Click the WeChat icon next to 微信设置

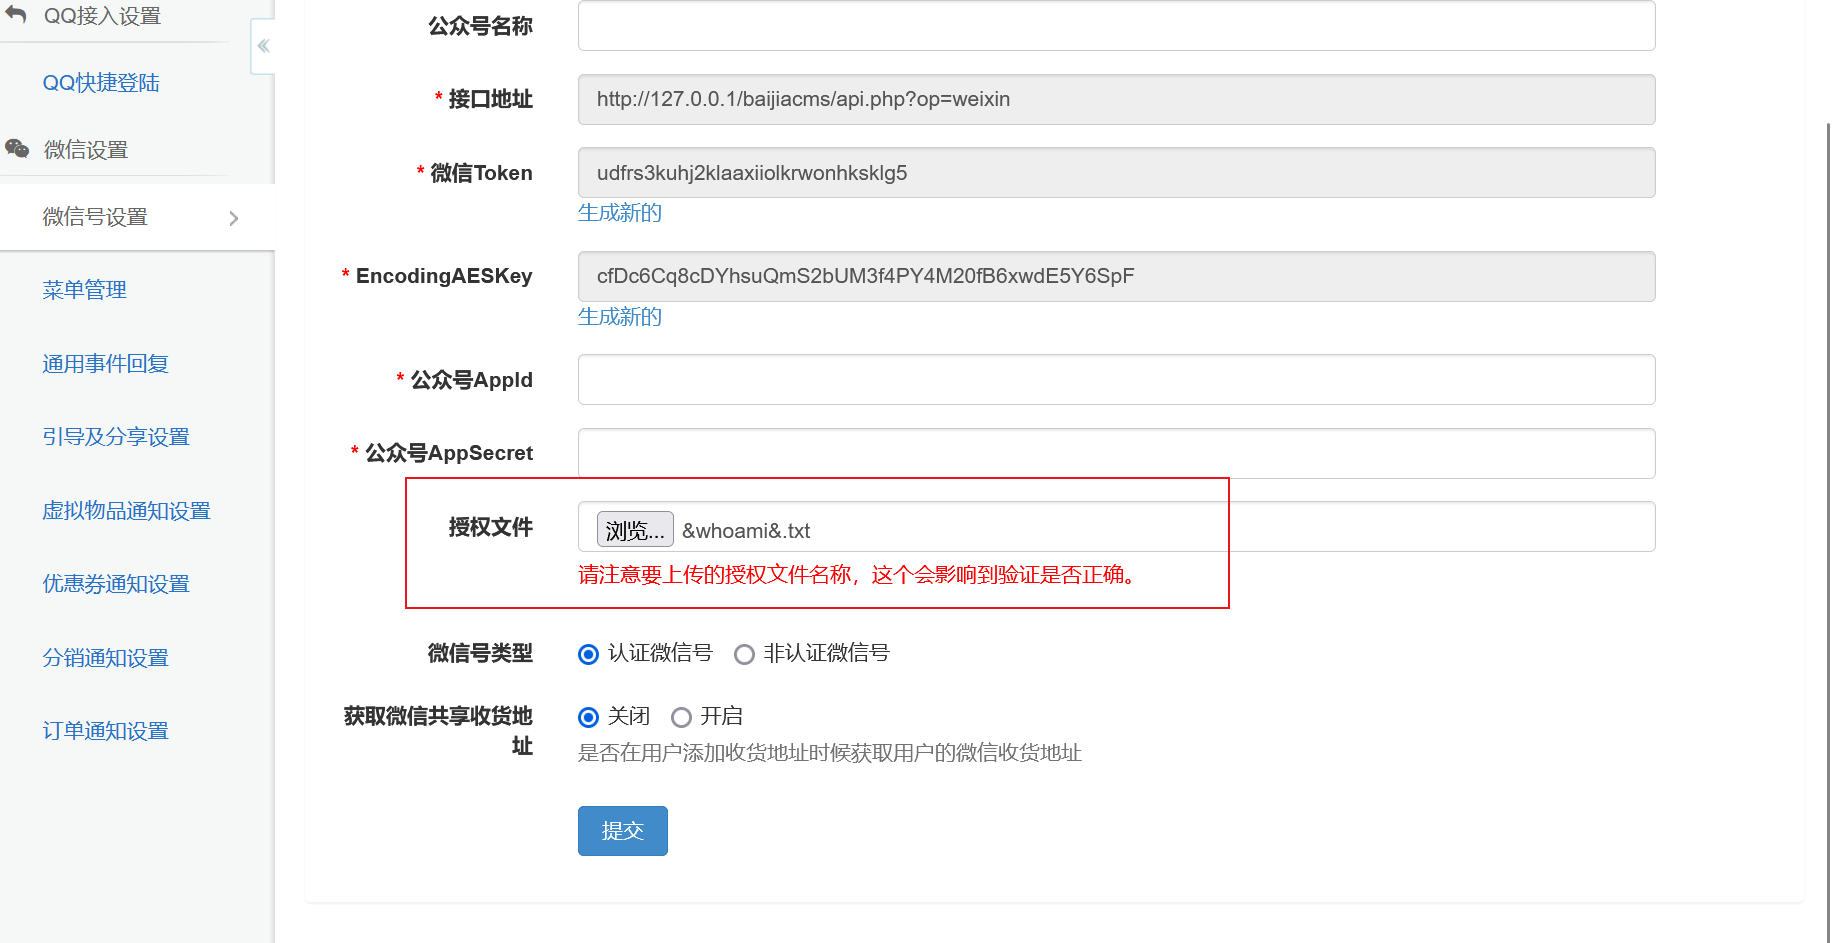(17, 148)
